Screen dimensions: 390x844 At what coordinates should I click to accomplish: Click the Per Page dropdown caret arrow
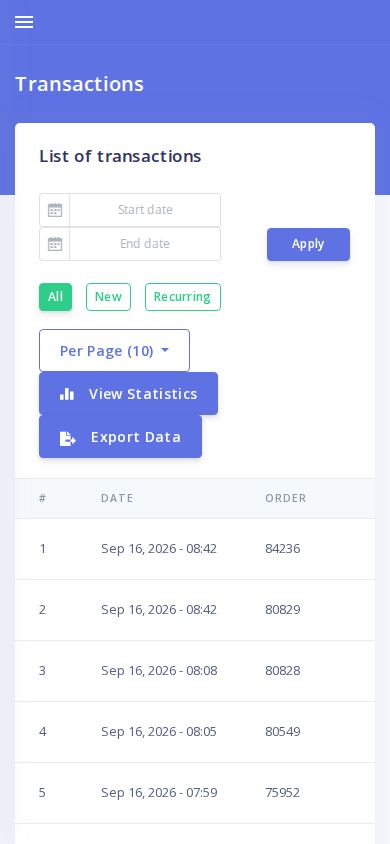(x=165, y=350)
